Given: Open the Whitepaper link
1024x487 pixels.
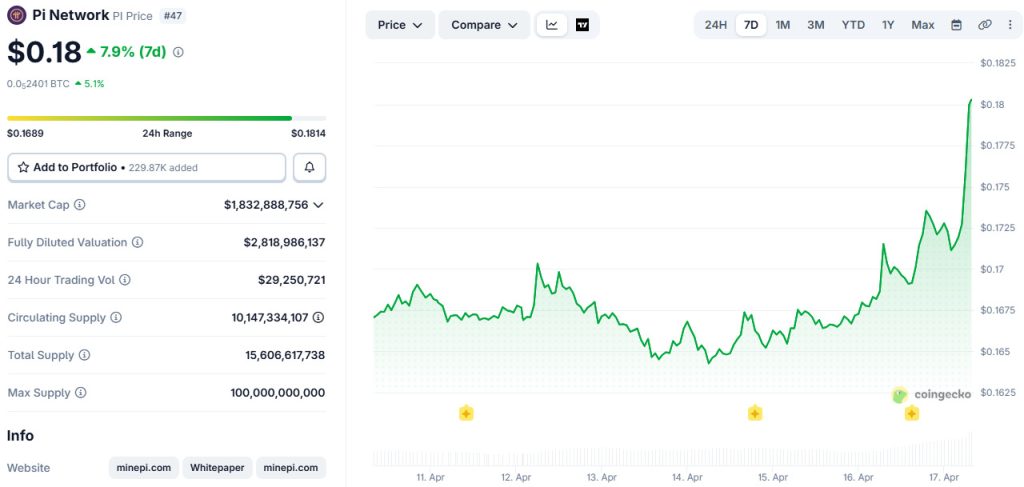Looking at the screenshot, I should pyautogui.click(x=216, y=468).
